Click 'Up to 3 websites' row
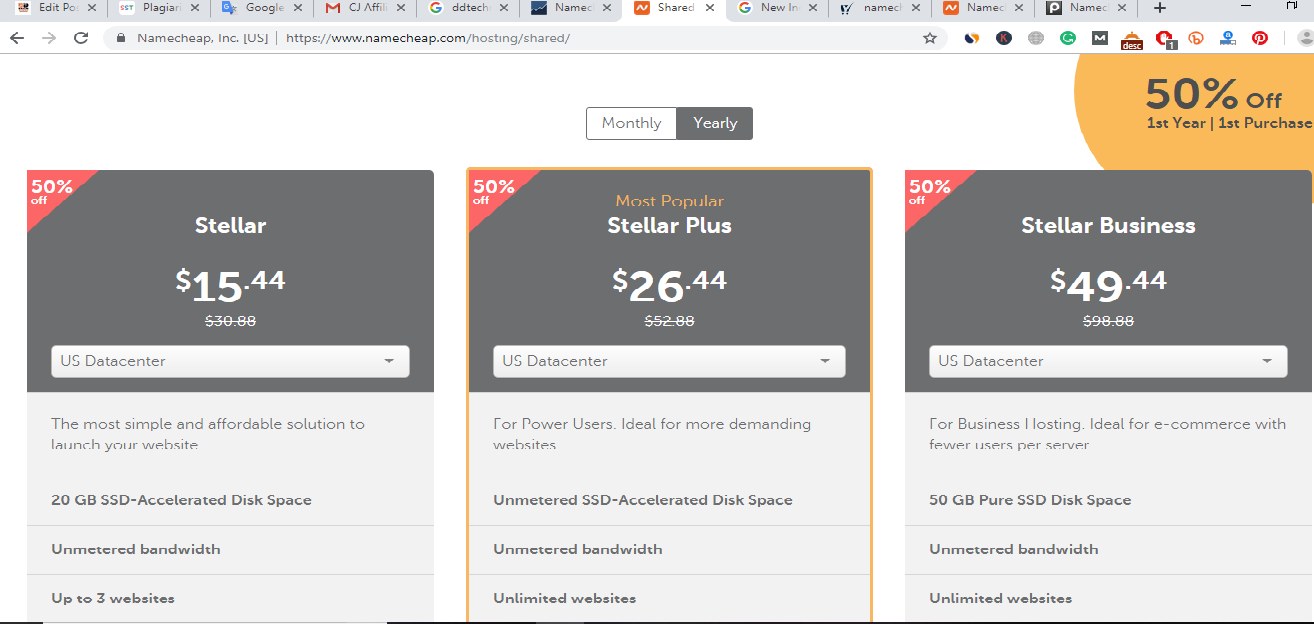The height and width of the screenshot is (624, 1314). click(230, 598)
